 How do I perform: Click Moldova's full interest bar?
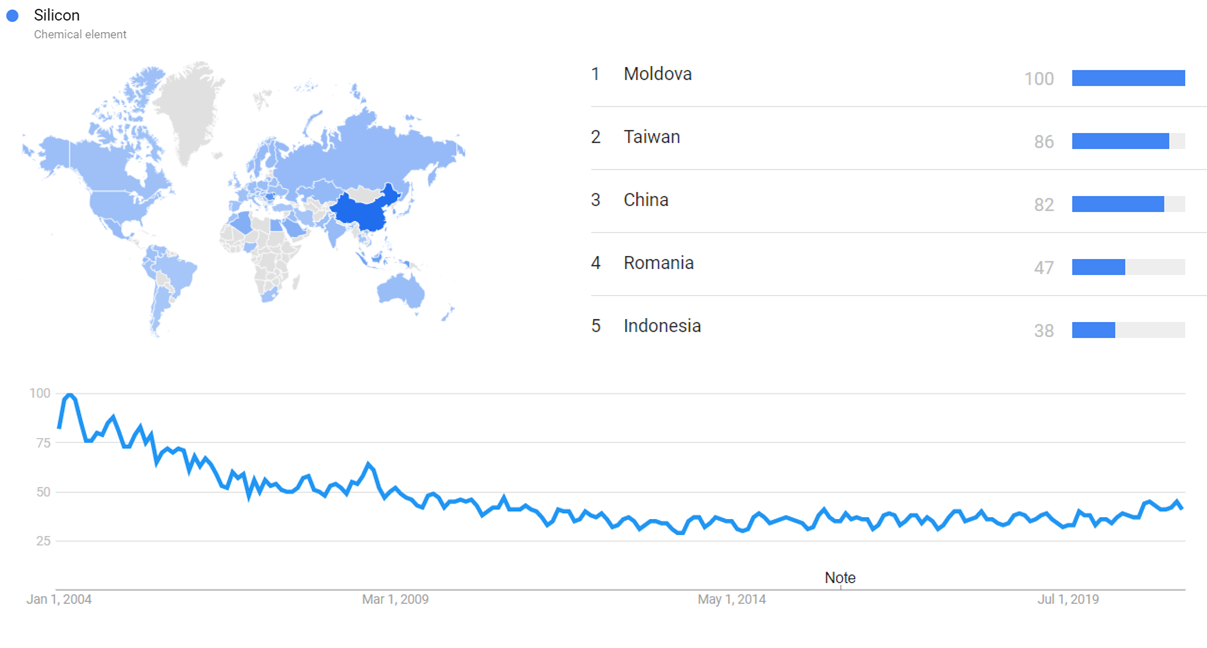1128,78
